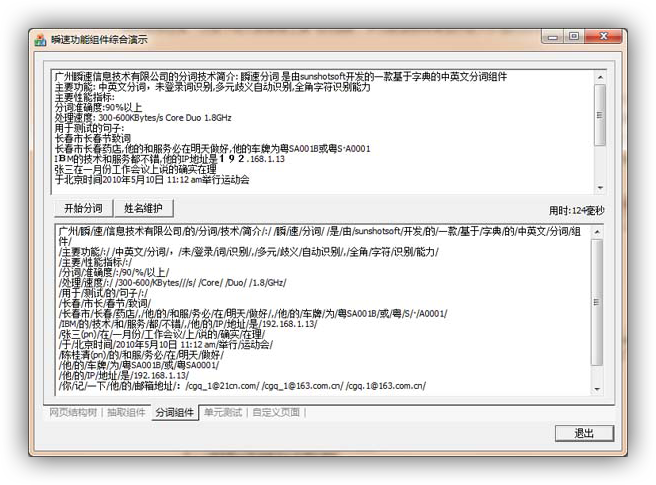The height and width of the screenshot is (485, 656).
Task: Minimize the 瞬速功能组件综合演示 window
Action: [553, 37]
